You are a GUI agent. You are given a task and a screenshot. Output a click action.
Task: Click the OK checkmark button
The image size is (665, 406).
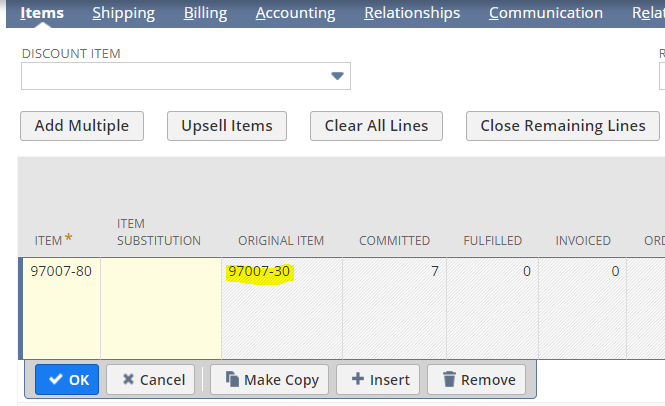coord(67,379)
